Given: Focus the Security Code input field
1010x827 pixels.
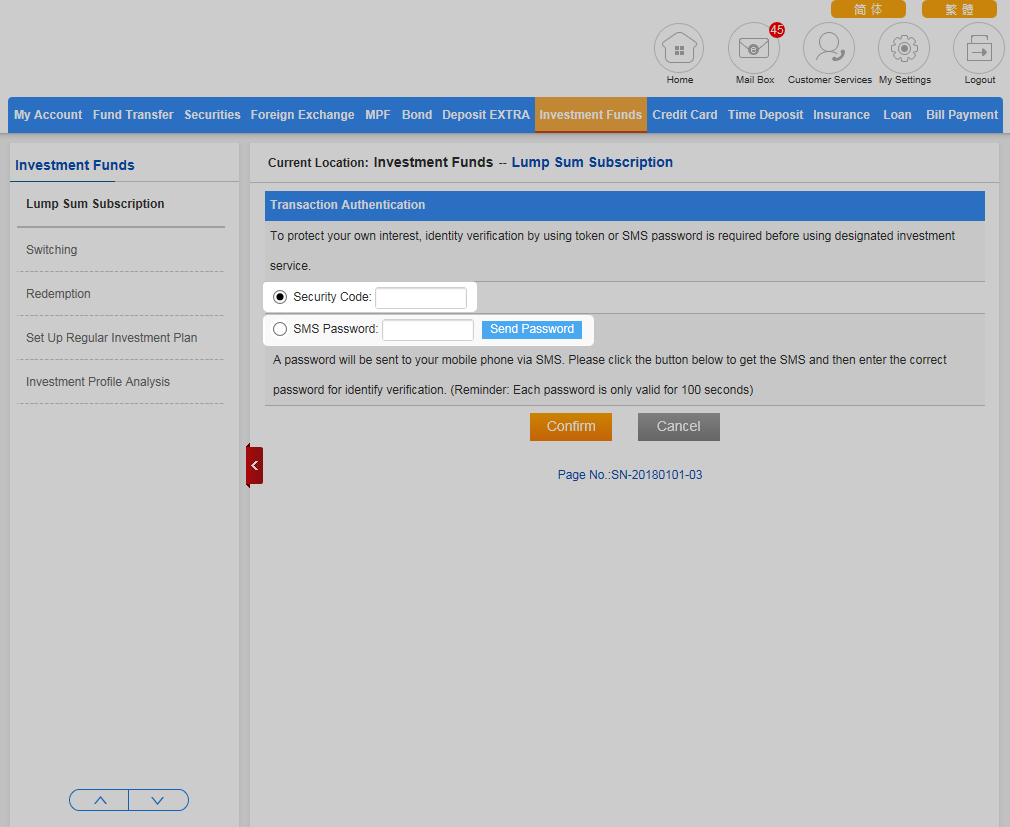Looking at the screenshot, I should point(420,298).
